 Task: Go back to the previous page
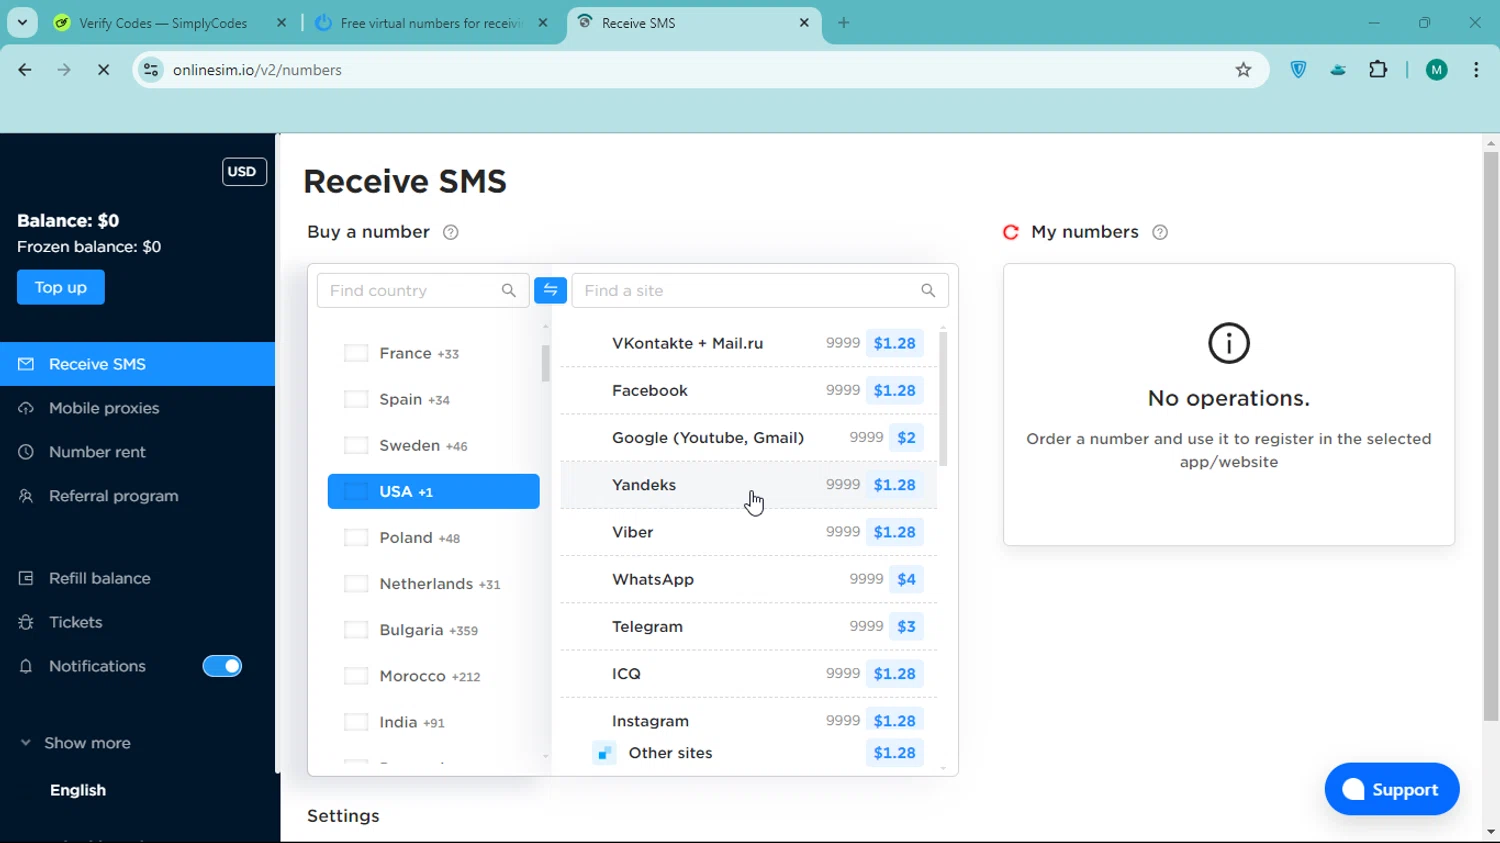pyautogui.click(x=25, y=70)
